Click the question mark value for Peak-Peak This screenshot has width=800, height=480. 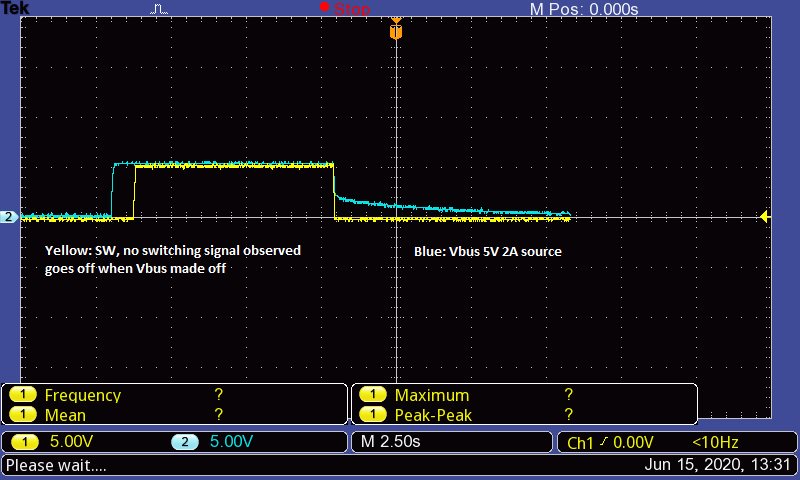(568, 414)
